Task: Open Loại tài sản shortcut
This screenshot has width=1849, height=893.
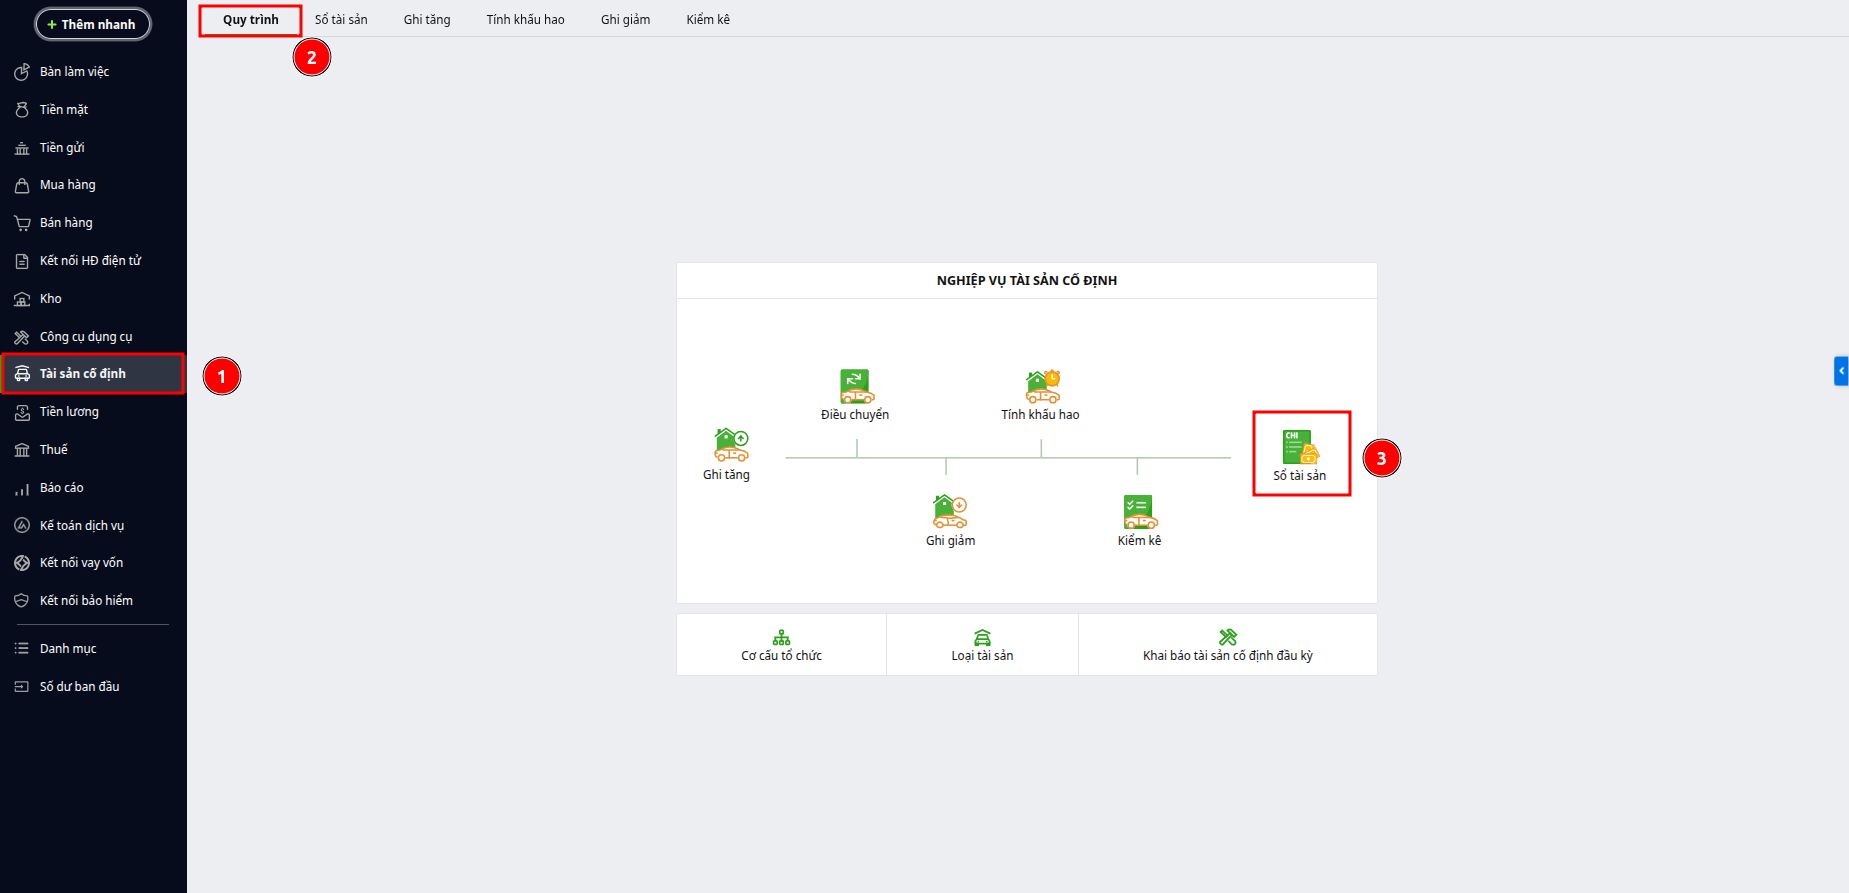Action: [x=982, y=645]
